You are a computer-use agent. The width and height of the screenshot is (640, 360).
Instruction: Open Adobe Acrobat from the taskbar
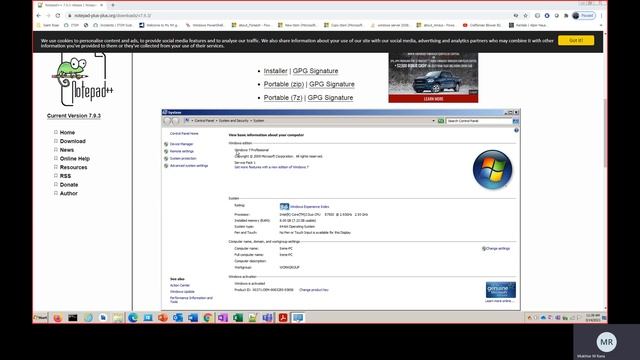click(283, 318)
